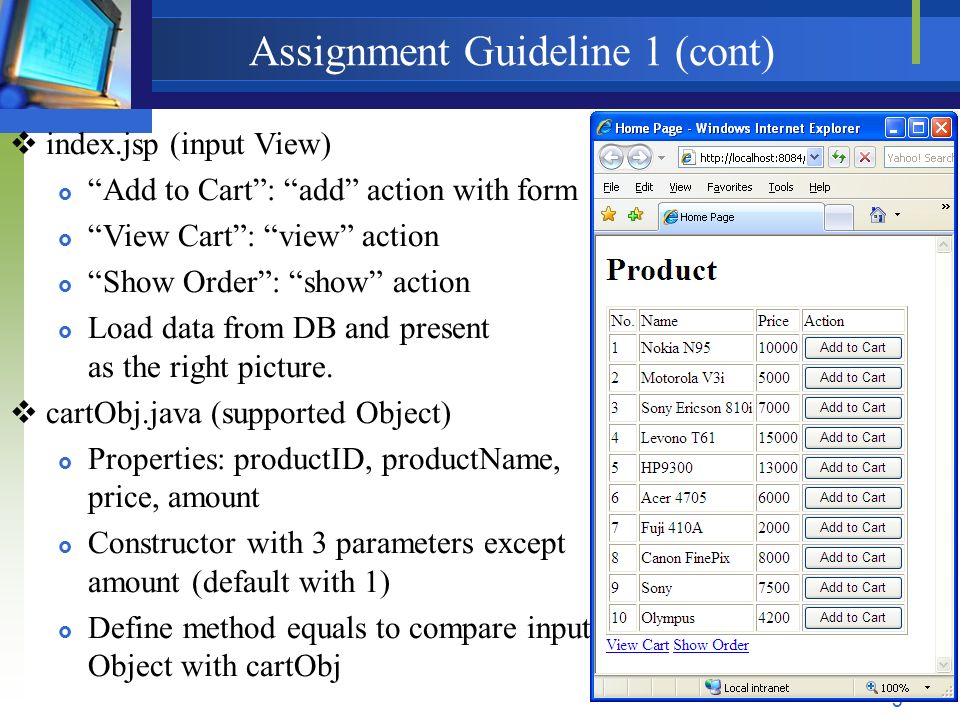The height and width of the screenshot is (720, 960).
Task: Select the Home Page browser tab
Action: pyautogui.click(x=740, y=217)
